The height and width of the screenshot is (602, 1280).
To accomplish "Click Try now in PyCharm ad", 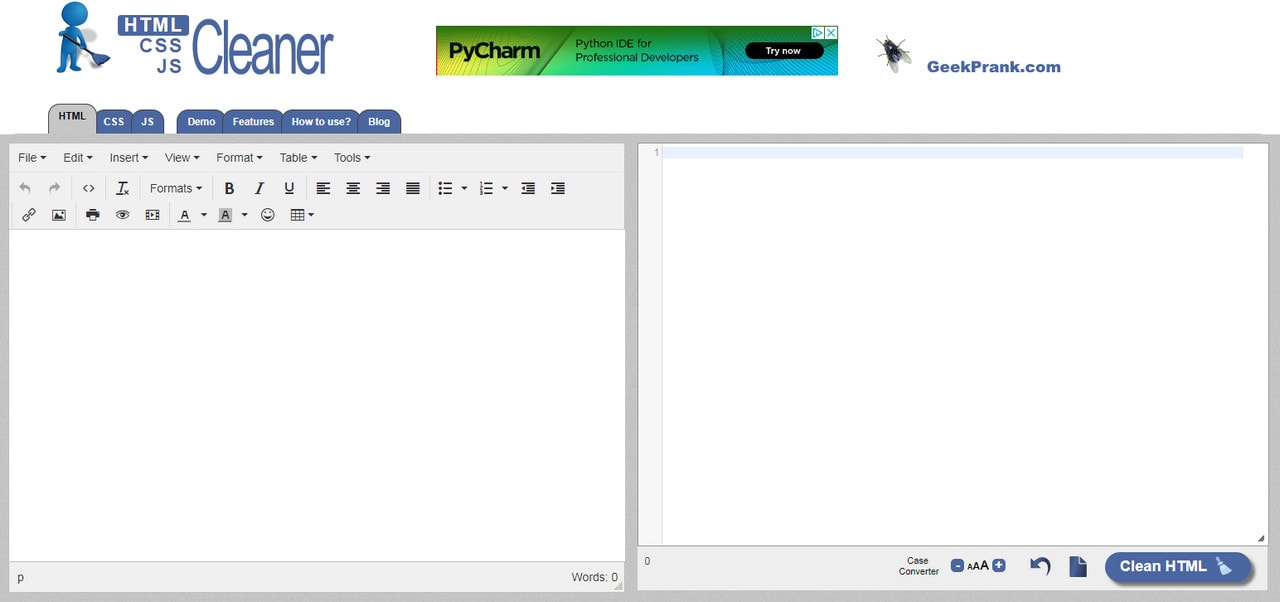I will [x=784, y=51].
